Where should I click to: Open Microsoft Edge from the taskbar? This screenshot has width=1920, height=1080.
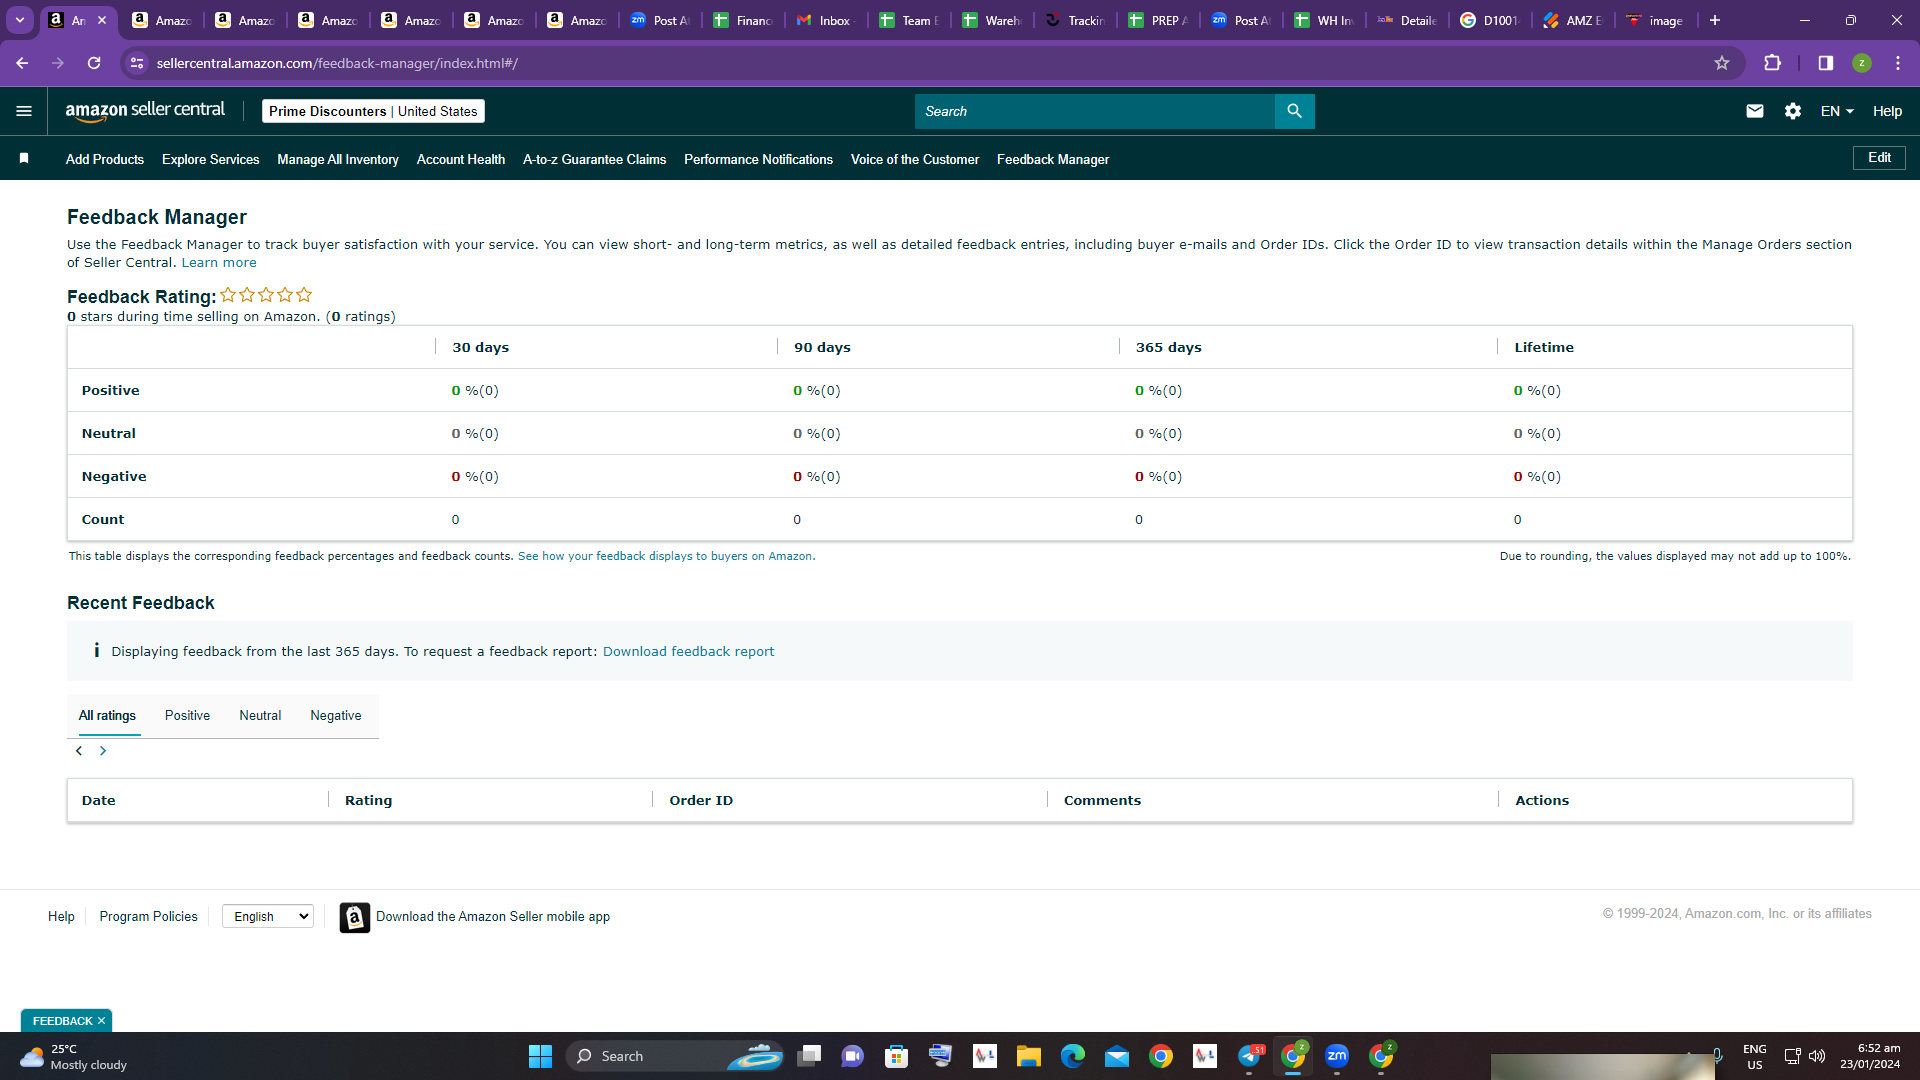pyautogui.click(x=1073, y=1056)
